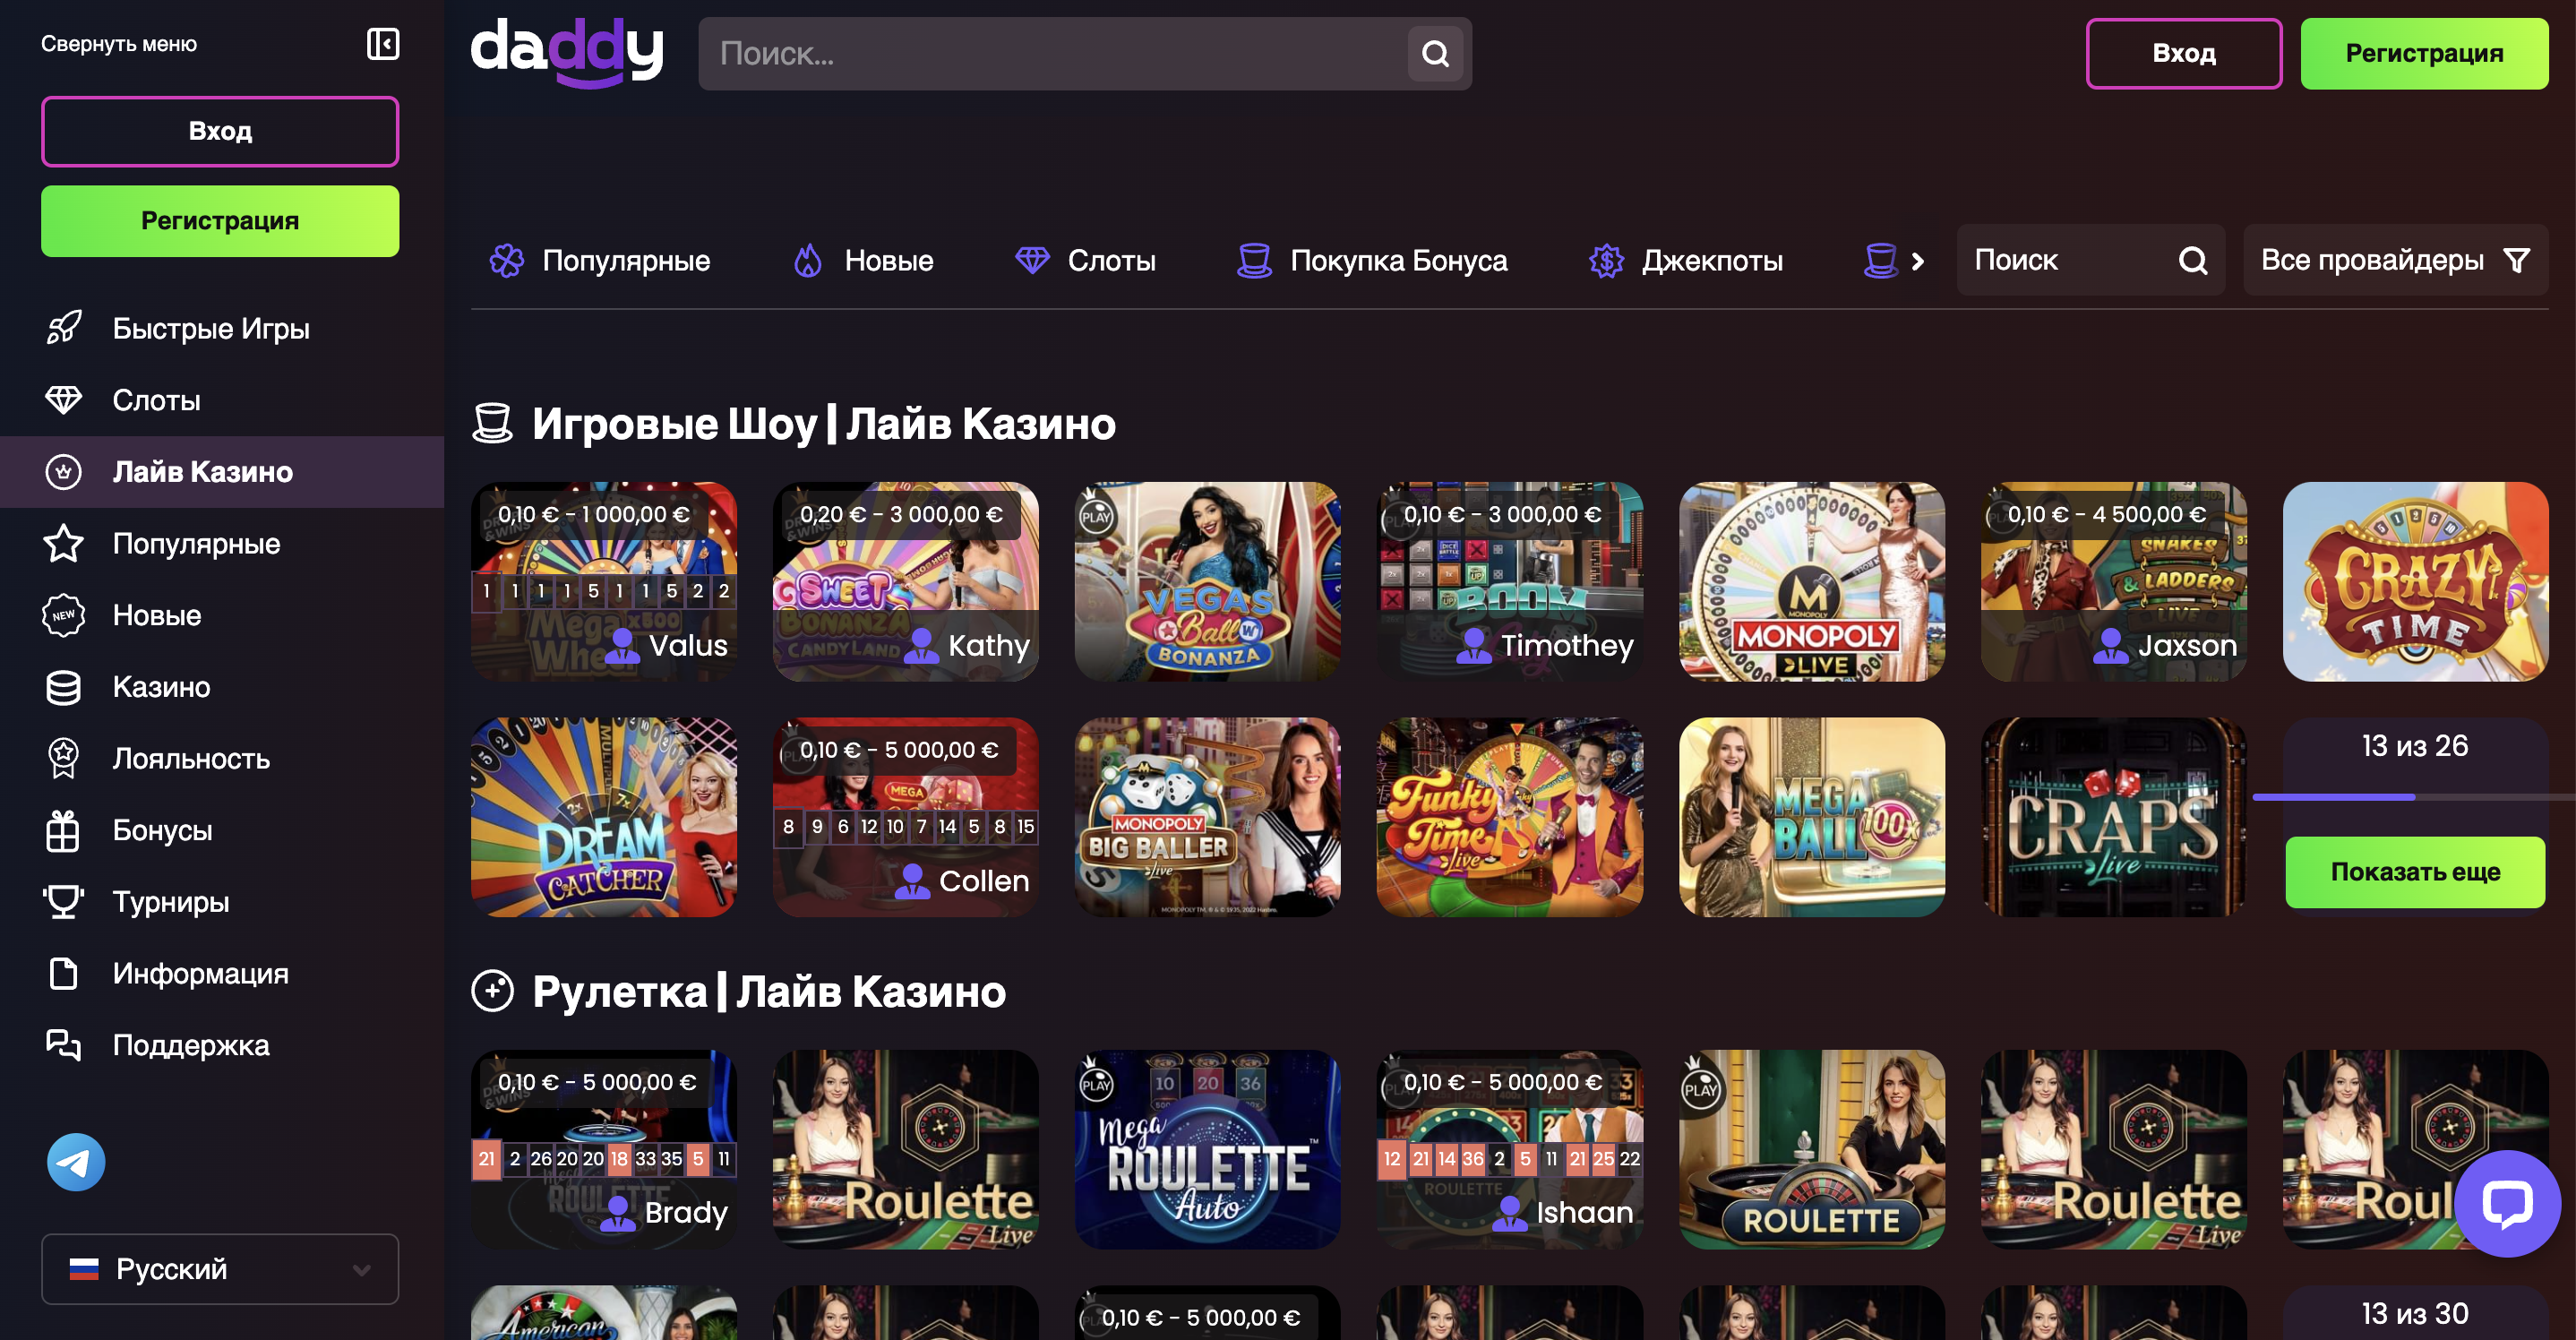Click the Игровые Шоу section heading icon
2576x1340 pixels.
point(492,424)
